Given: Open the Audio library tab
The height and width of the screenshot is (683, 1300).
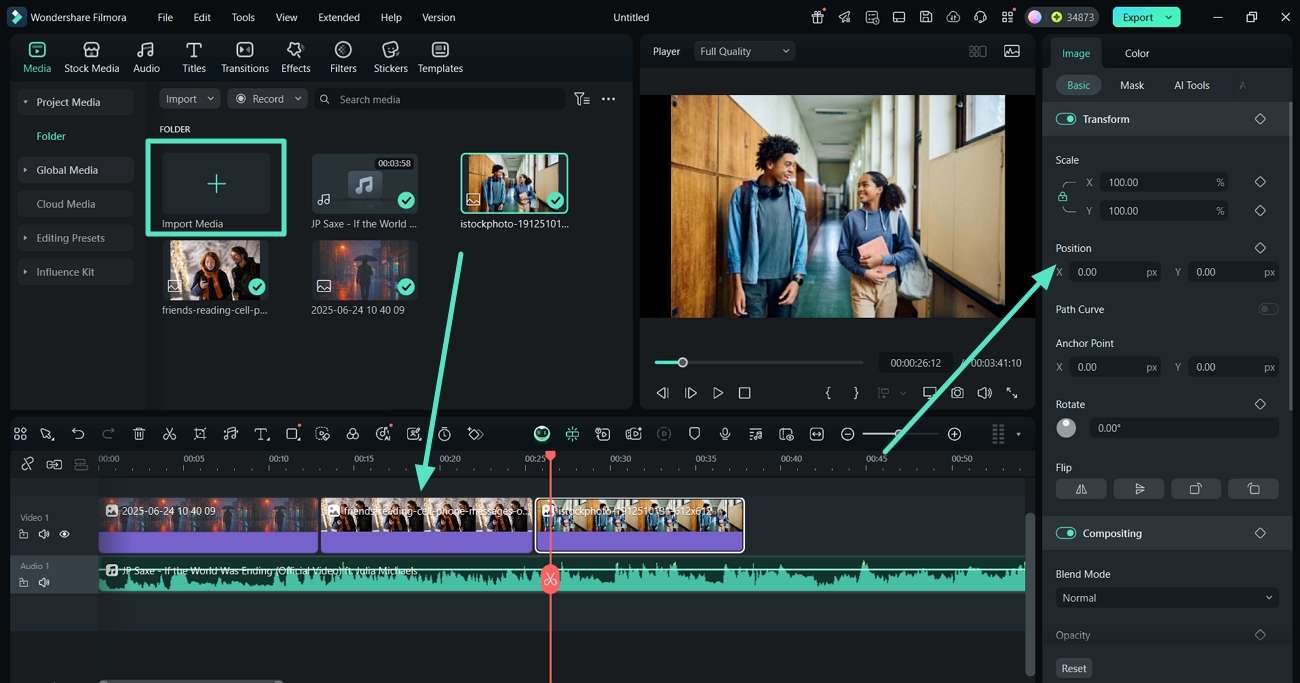Looking at the screenshot, I should point(146,58).
